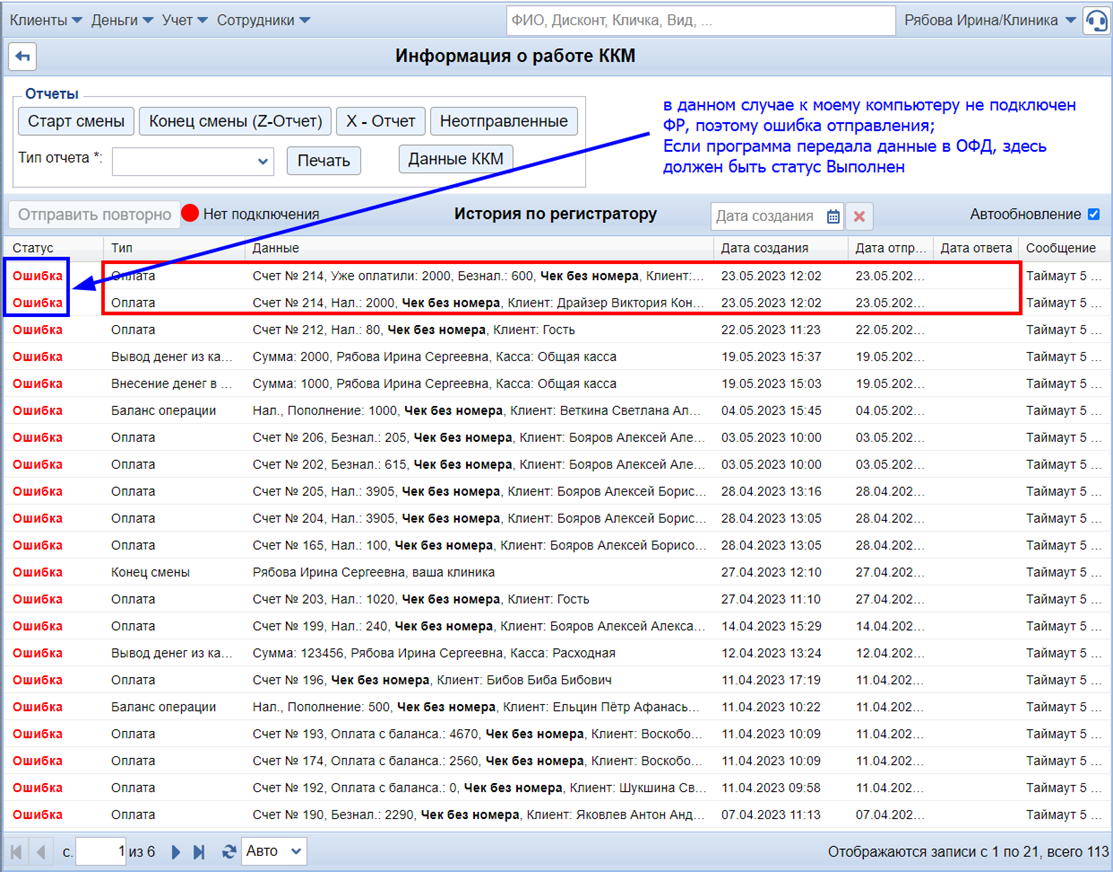Screen dimensions: 1113x872
Task: Clear date filter with red X
Action: click(x=859, y=216)
